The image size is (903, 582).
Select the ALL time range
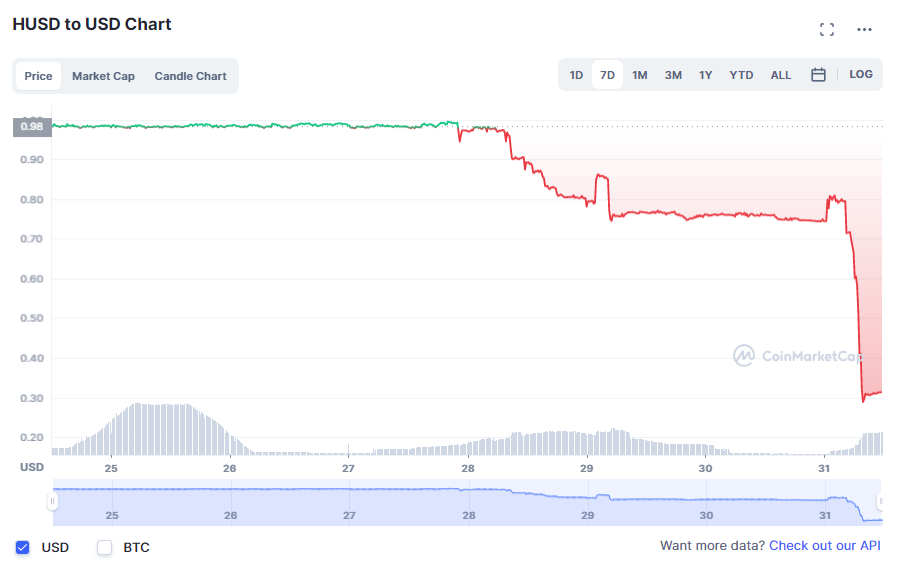780,75
